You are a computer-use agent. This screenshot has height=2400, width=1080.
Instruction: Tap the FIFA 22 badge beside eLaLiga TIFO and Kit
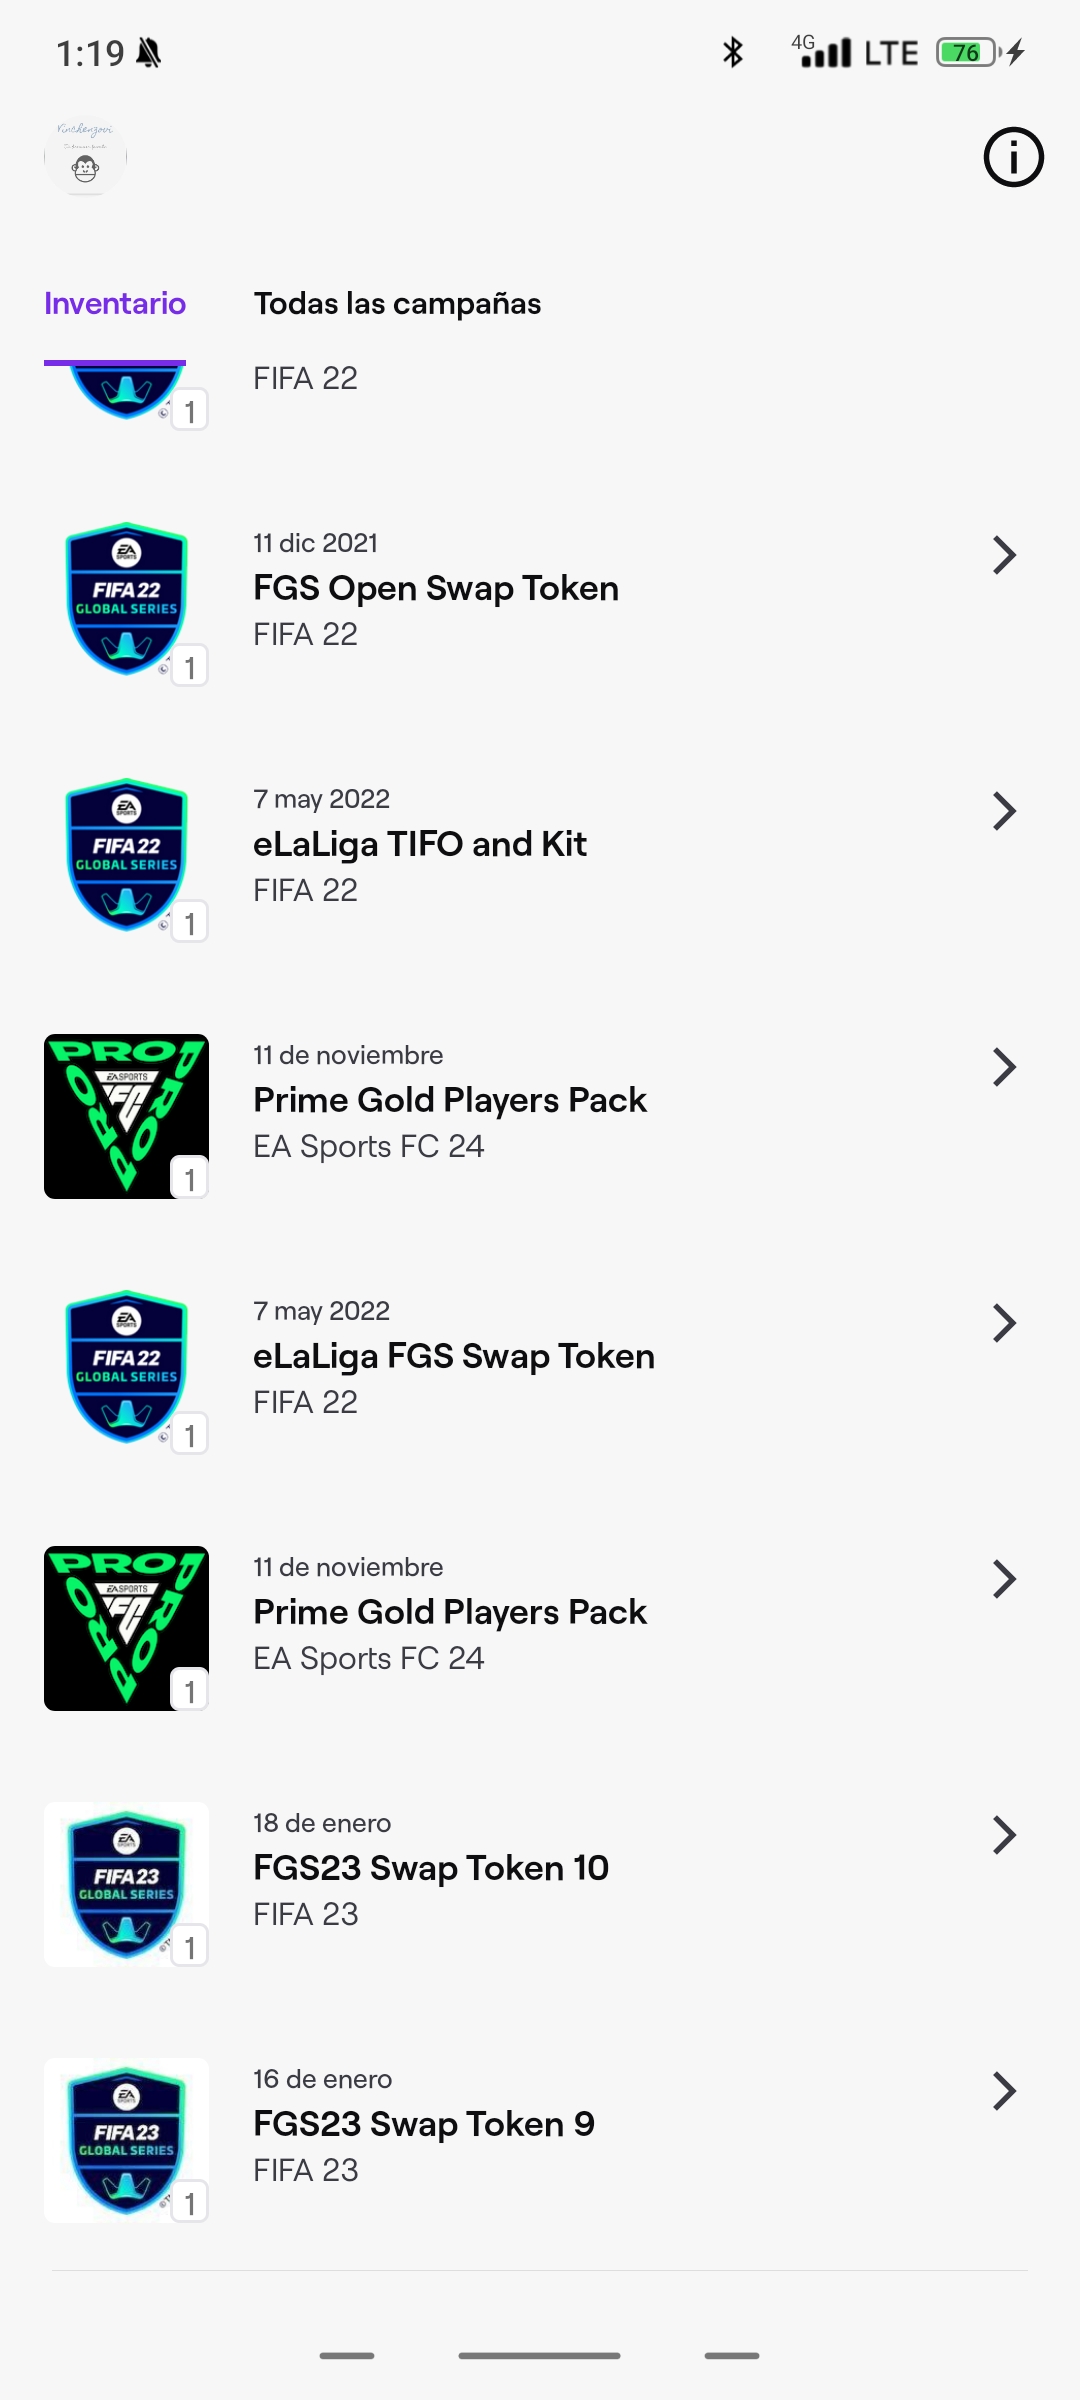click(x=126, y=856)
